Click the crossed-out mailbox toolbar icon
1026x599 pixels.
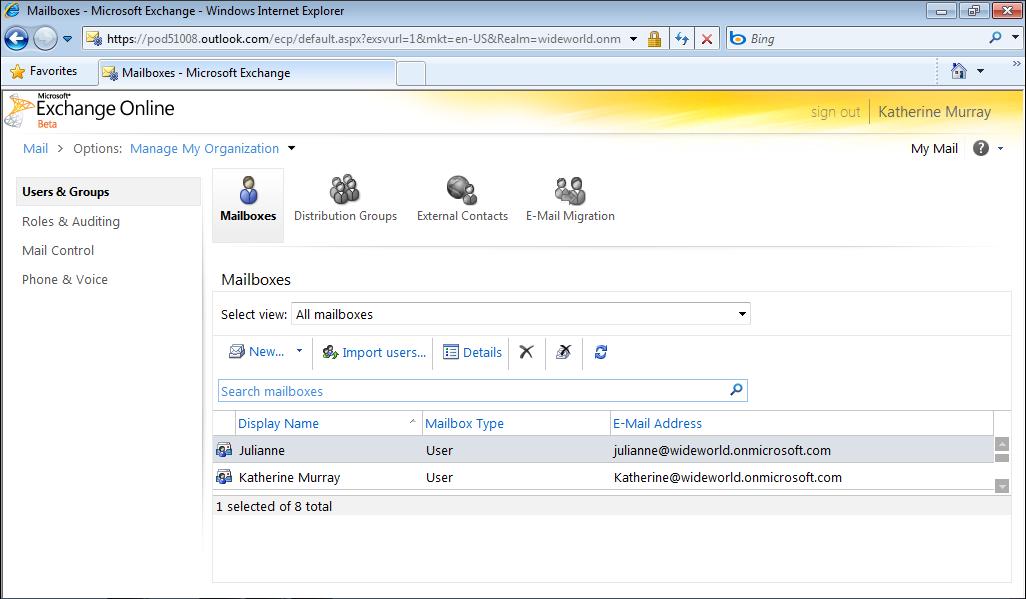(563, 352)
